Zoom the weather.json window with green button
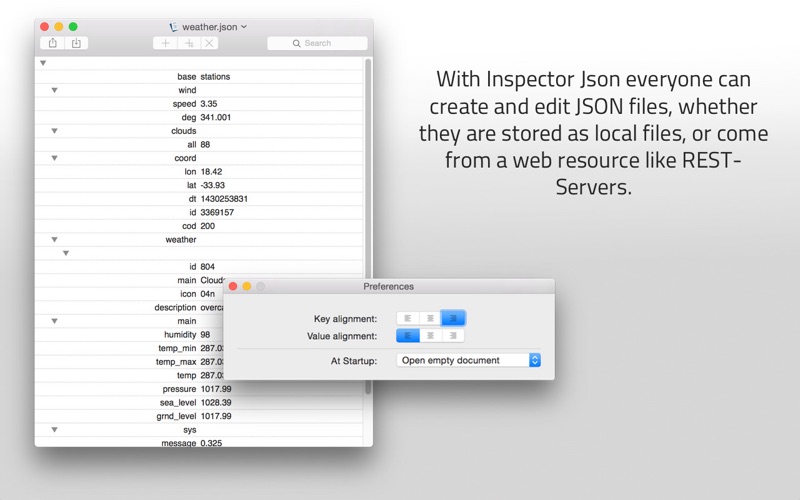 (x=73, y=27)
